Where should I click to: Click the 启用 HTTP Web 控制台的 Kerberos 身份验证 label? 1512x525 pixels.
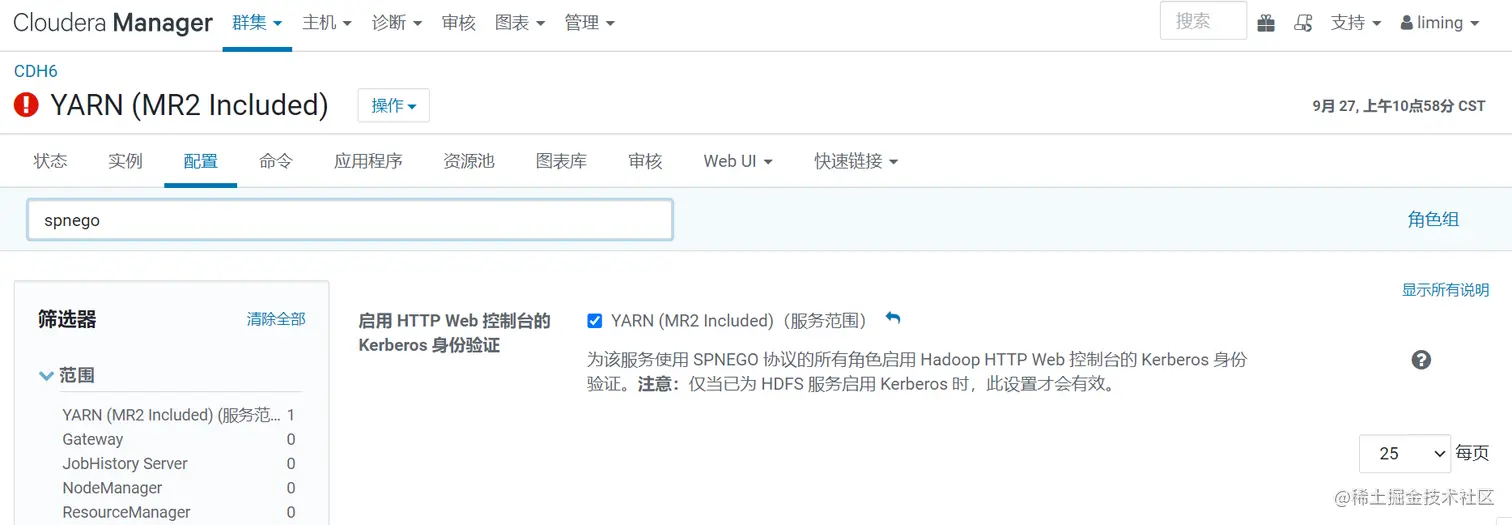[455, 333]
